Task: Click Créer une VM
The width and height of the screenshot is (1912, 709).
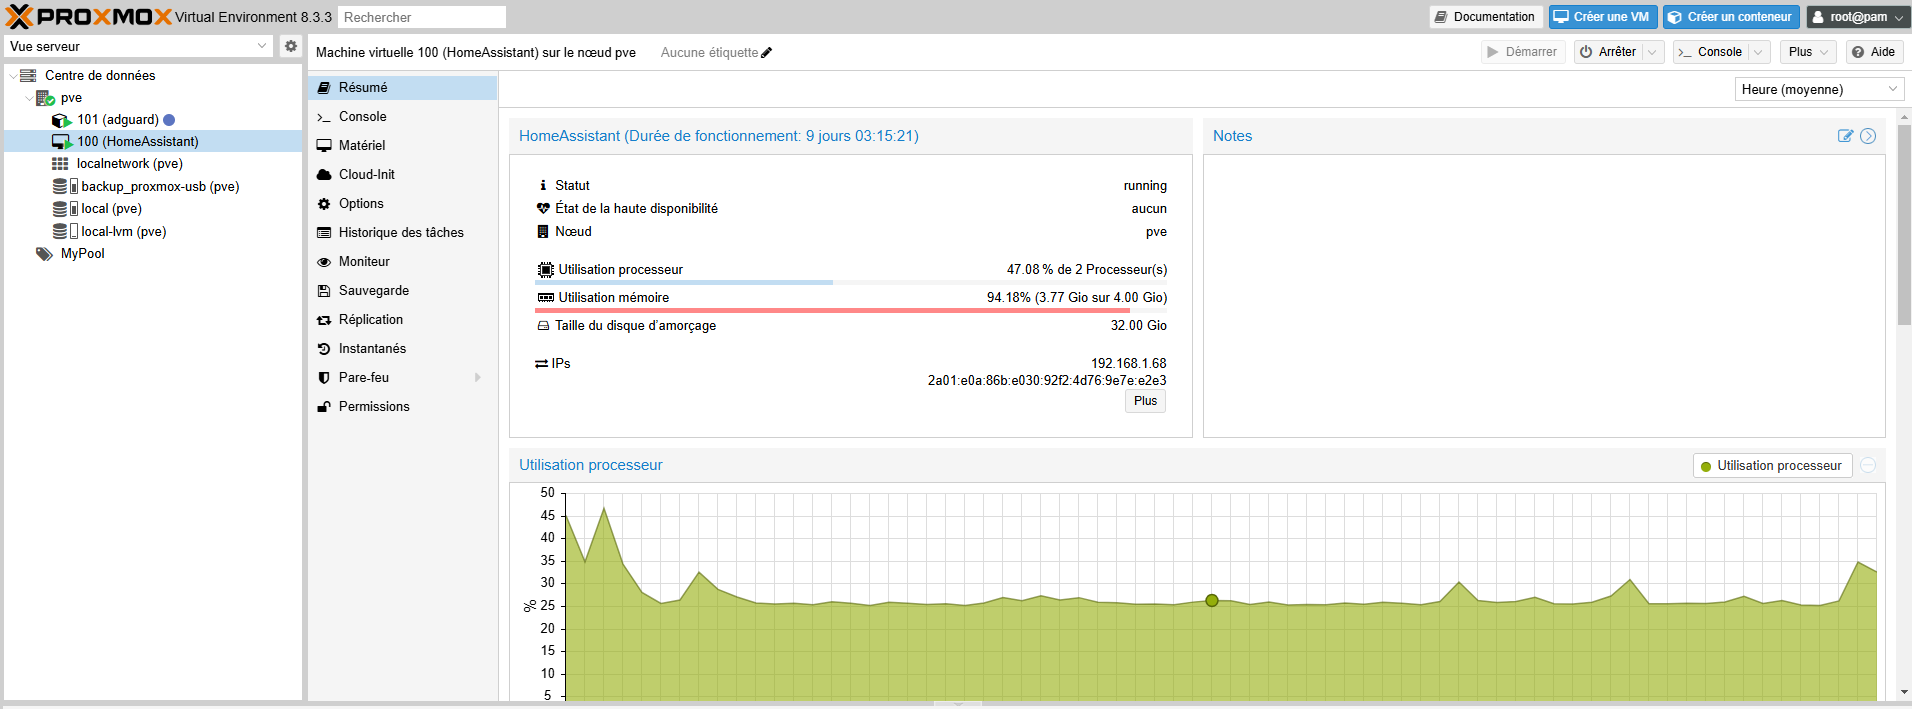Action: pos(1602,17)
